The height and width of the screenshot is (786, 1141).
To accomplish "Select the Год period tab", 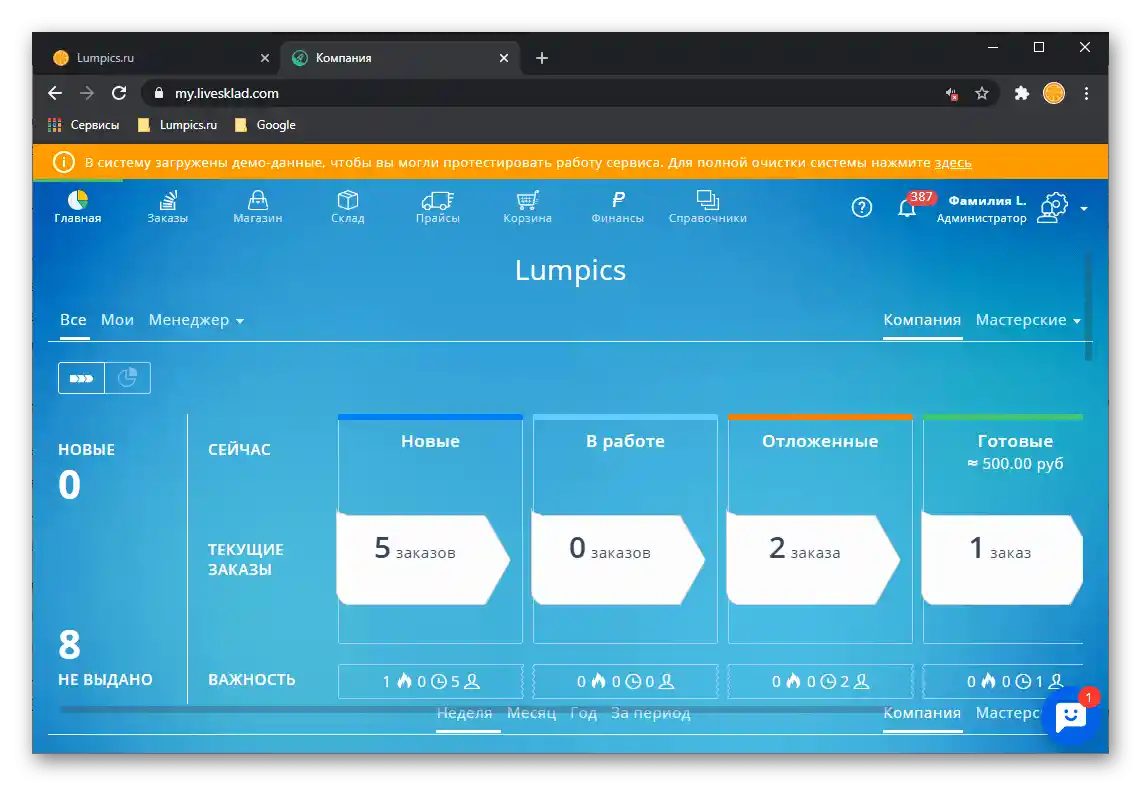I will tap(584, 713).
